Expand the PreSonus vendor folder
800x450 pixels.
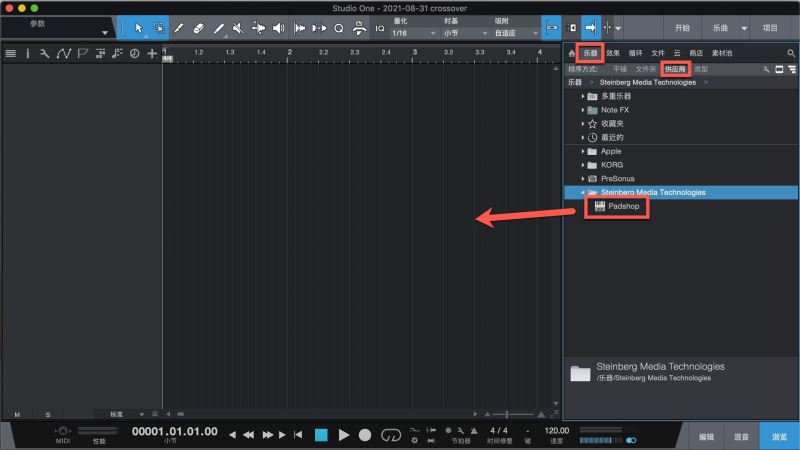point(583,179)
